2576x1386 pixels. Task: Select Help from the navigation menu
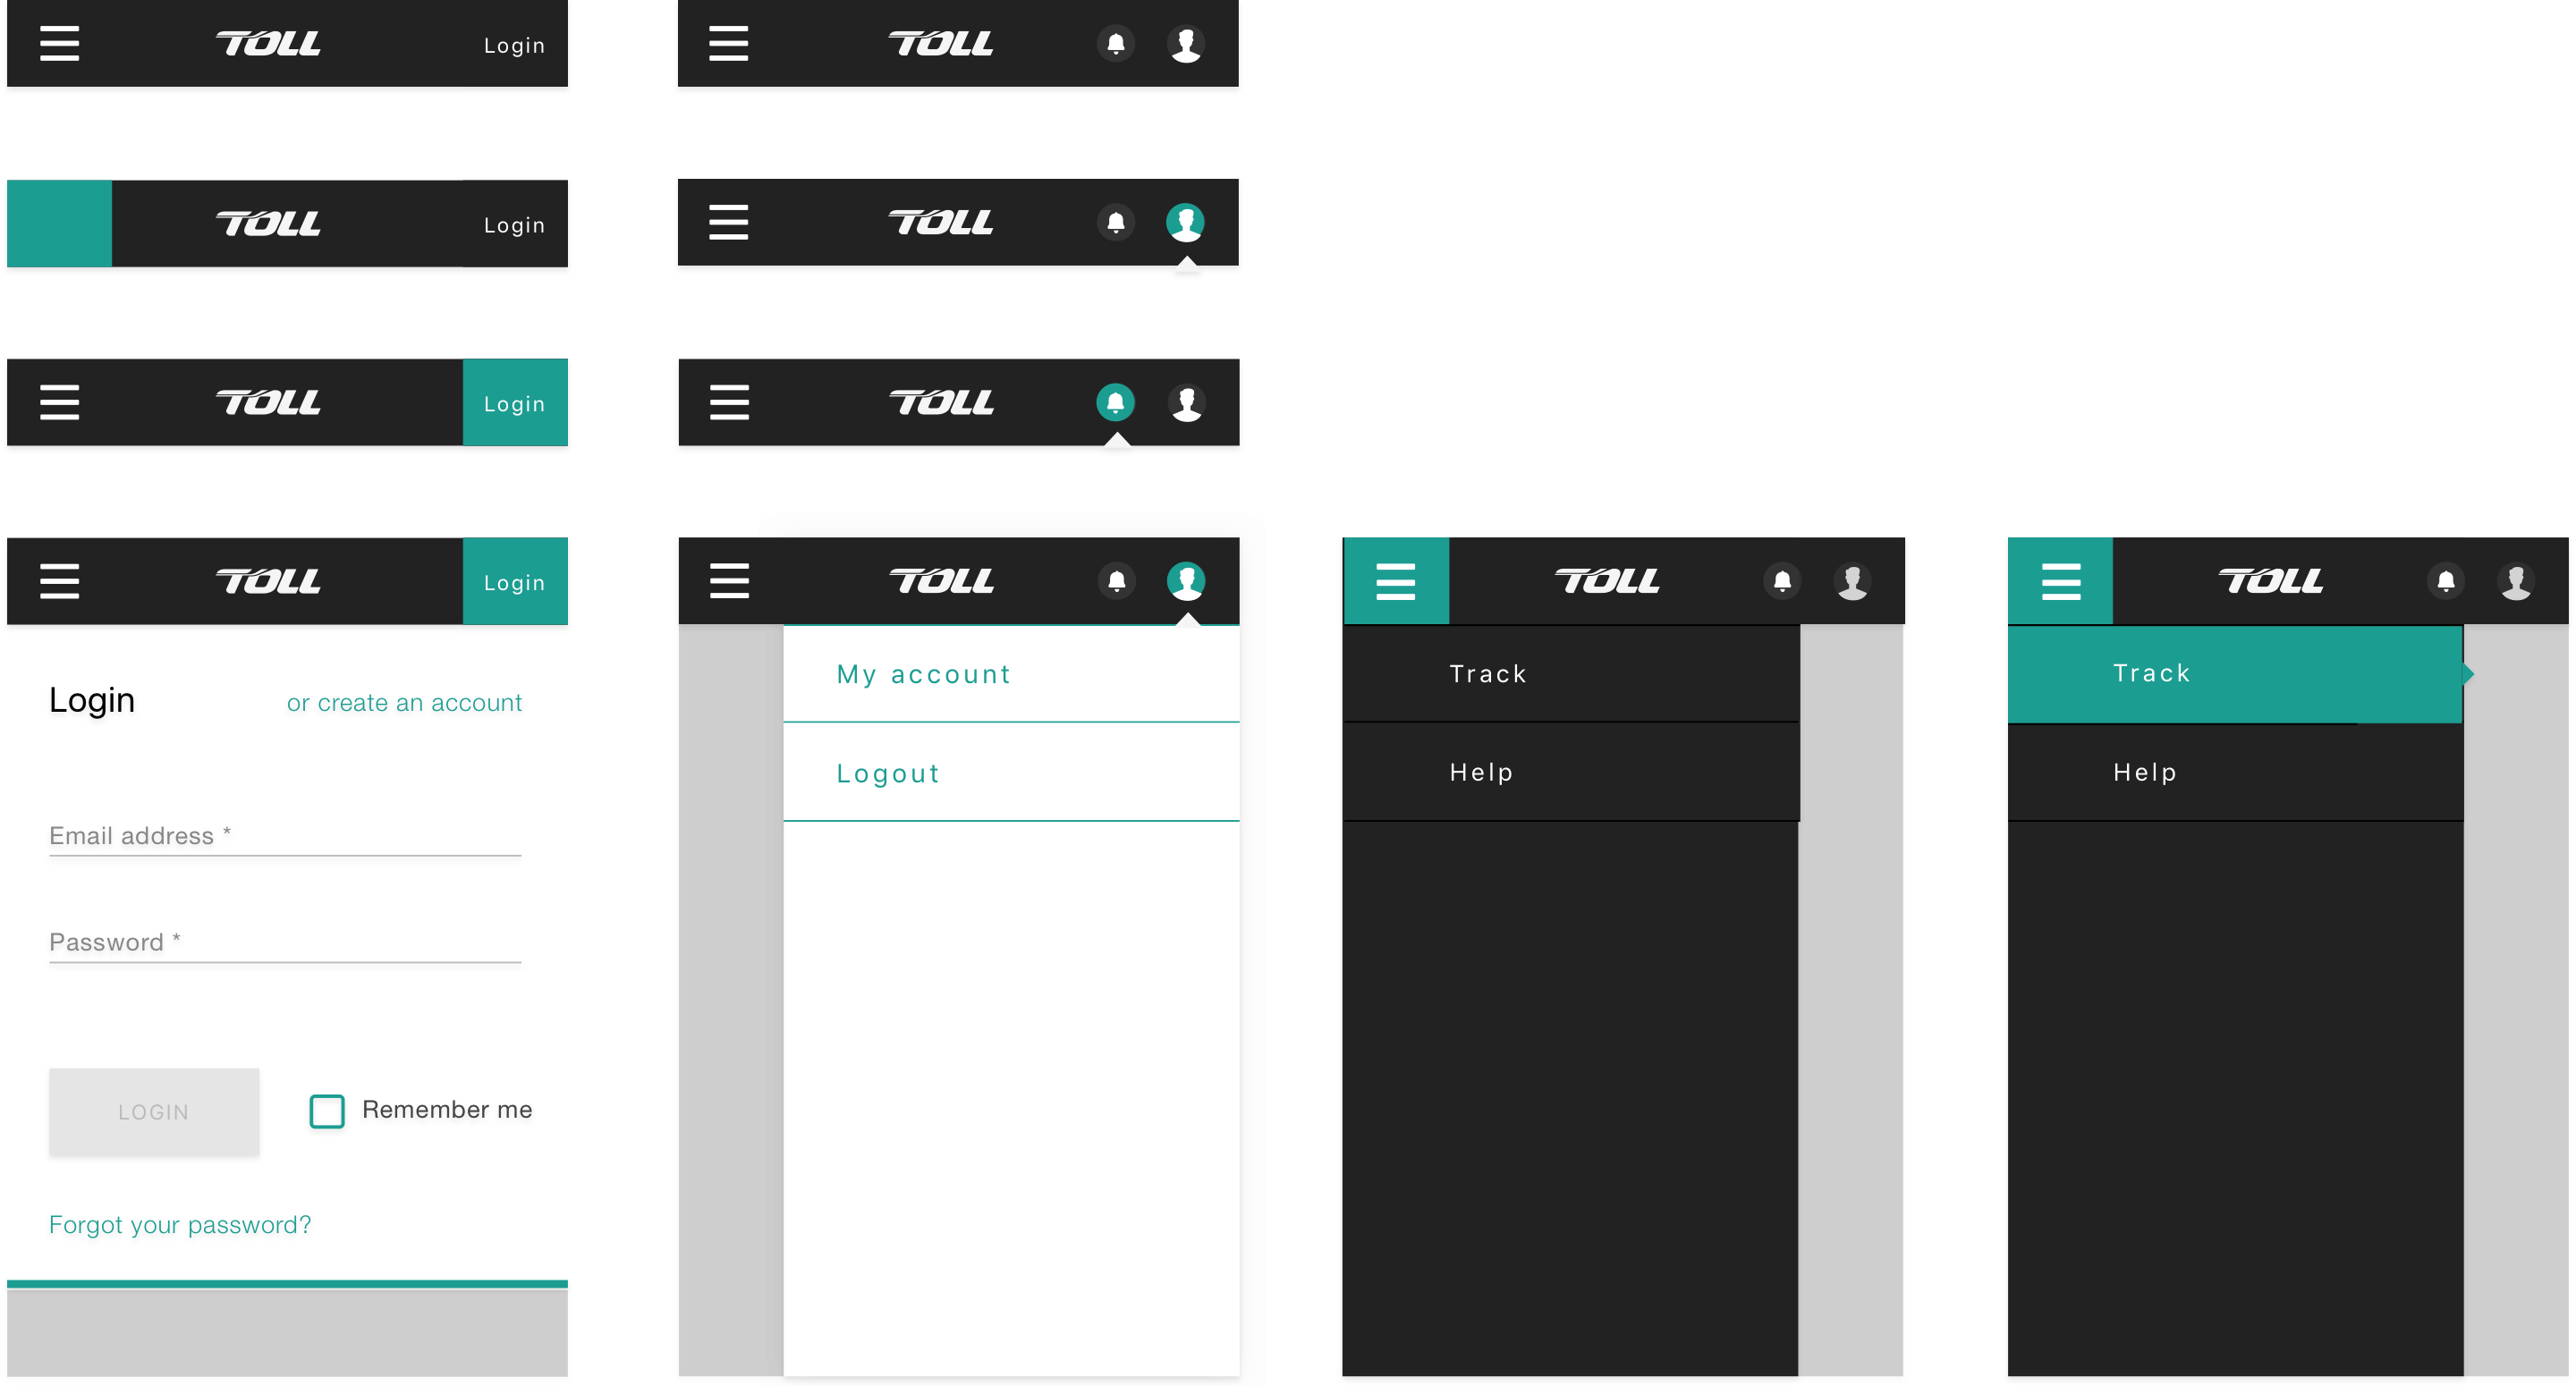tap(1482, 770)
